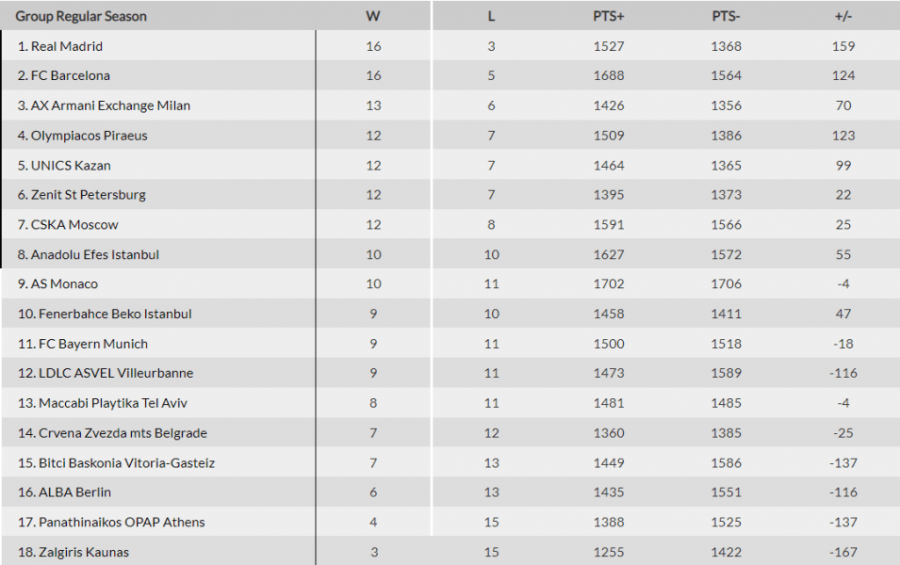Open the Zalgiris Kaunas team entry
This screenshot has width=900, height=565.
pos(73,552)
